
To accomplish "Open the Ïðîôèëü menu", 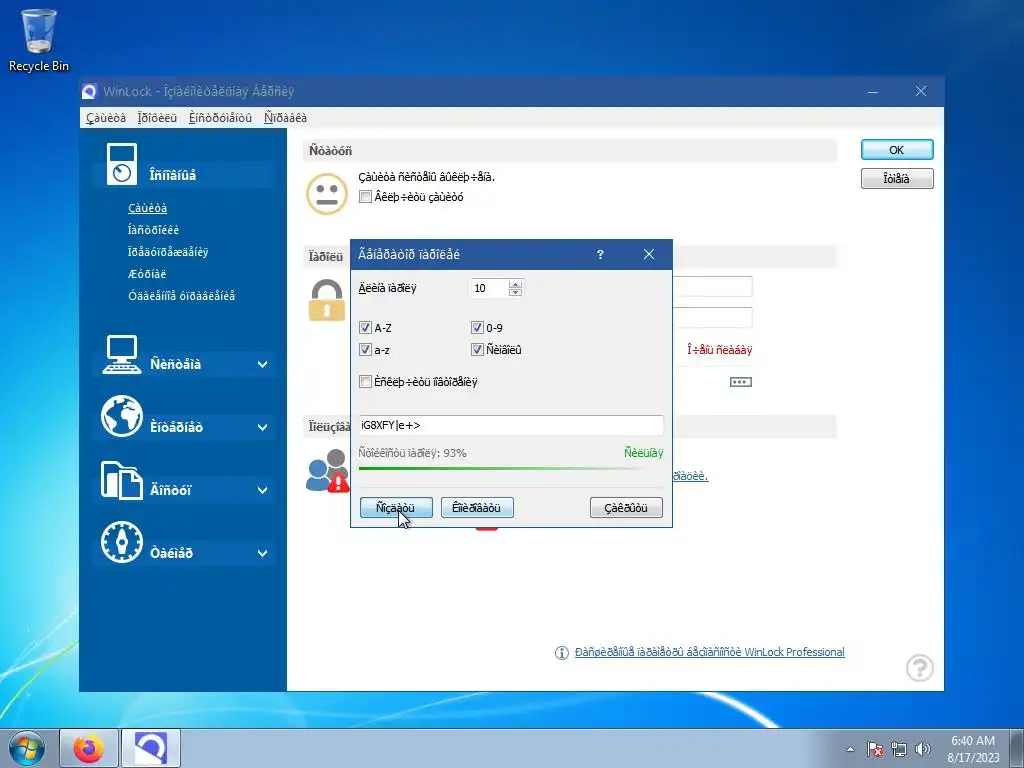I will point(157,118).
